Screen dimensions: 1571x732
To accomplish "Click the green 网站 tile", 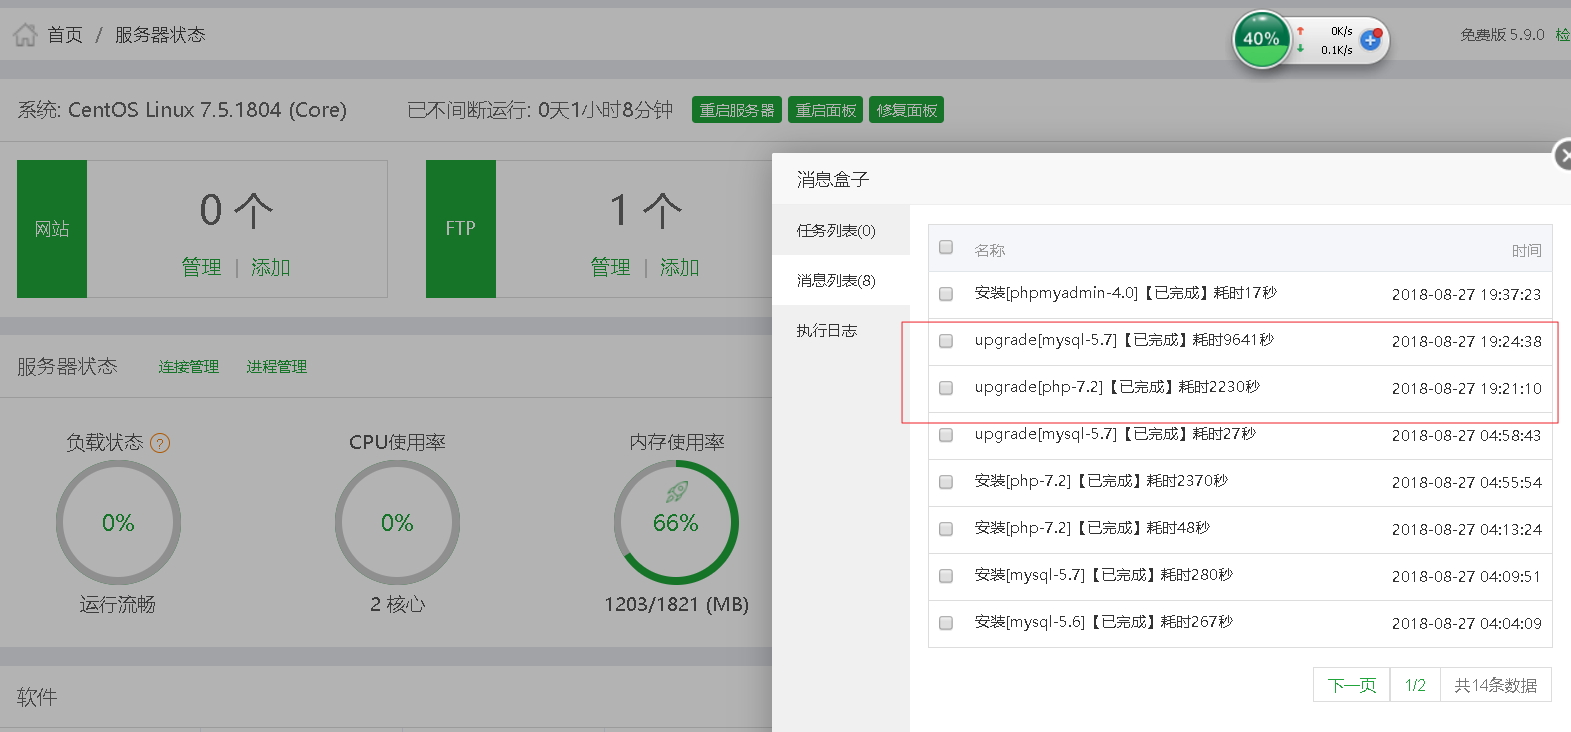I will click(52, 229).
